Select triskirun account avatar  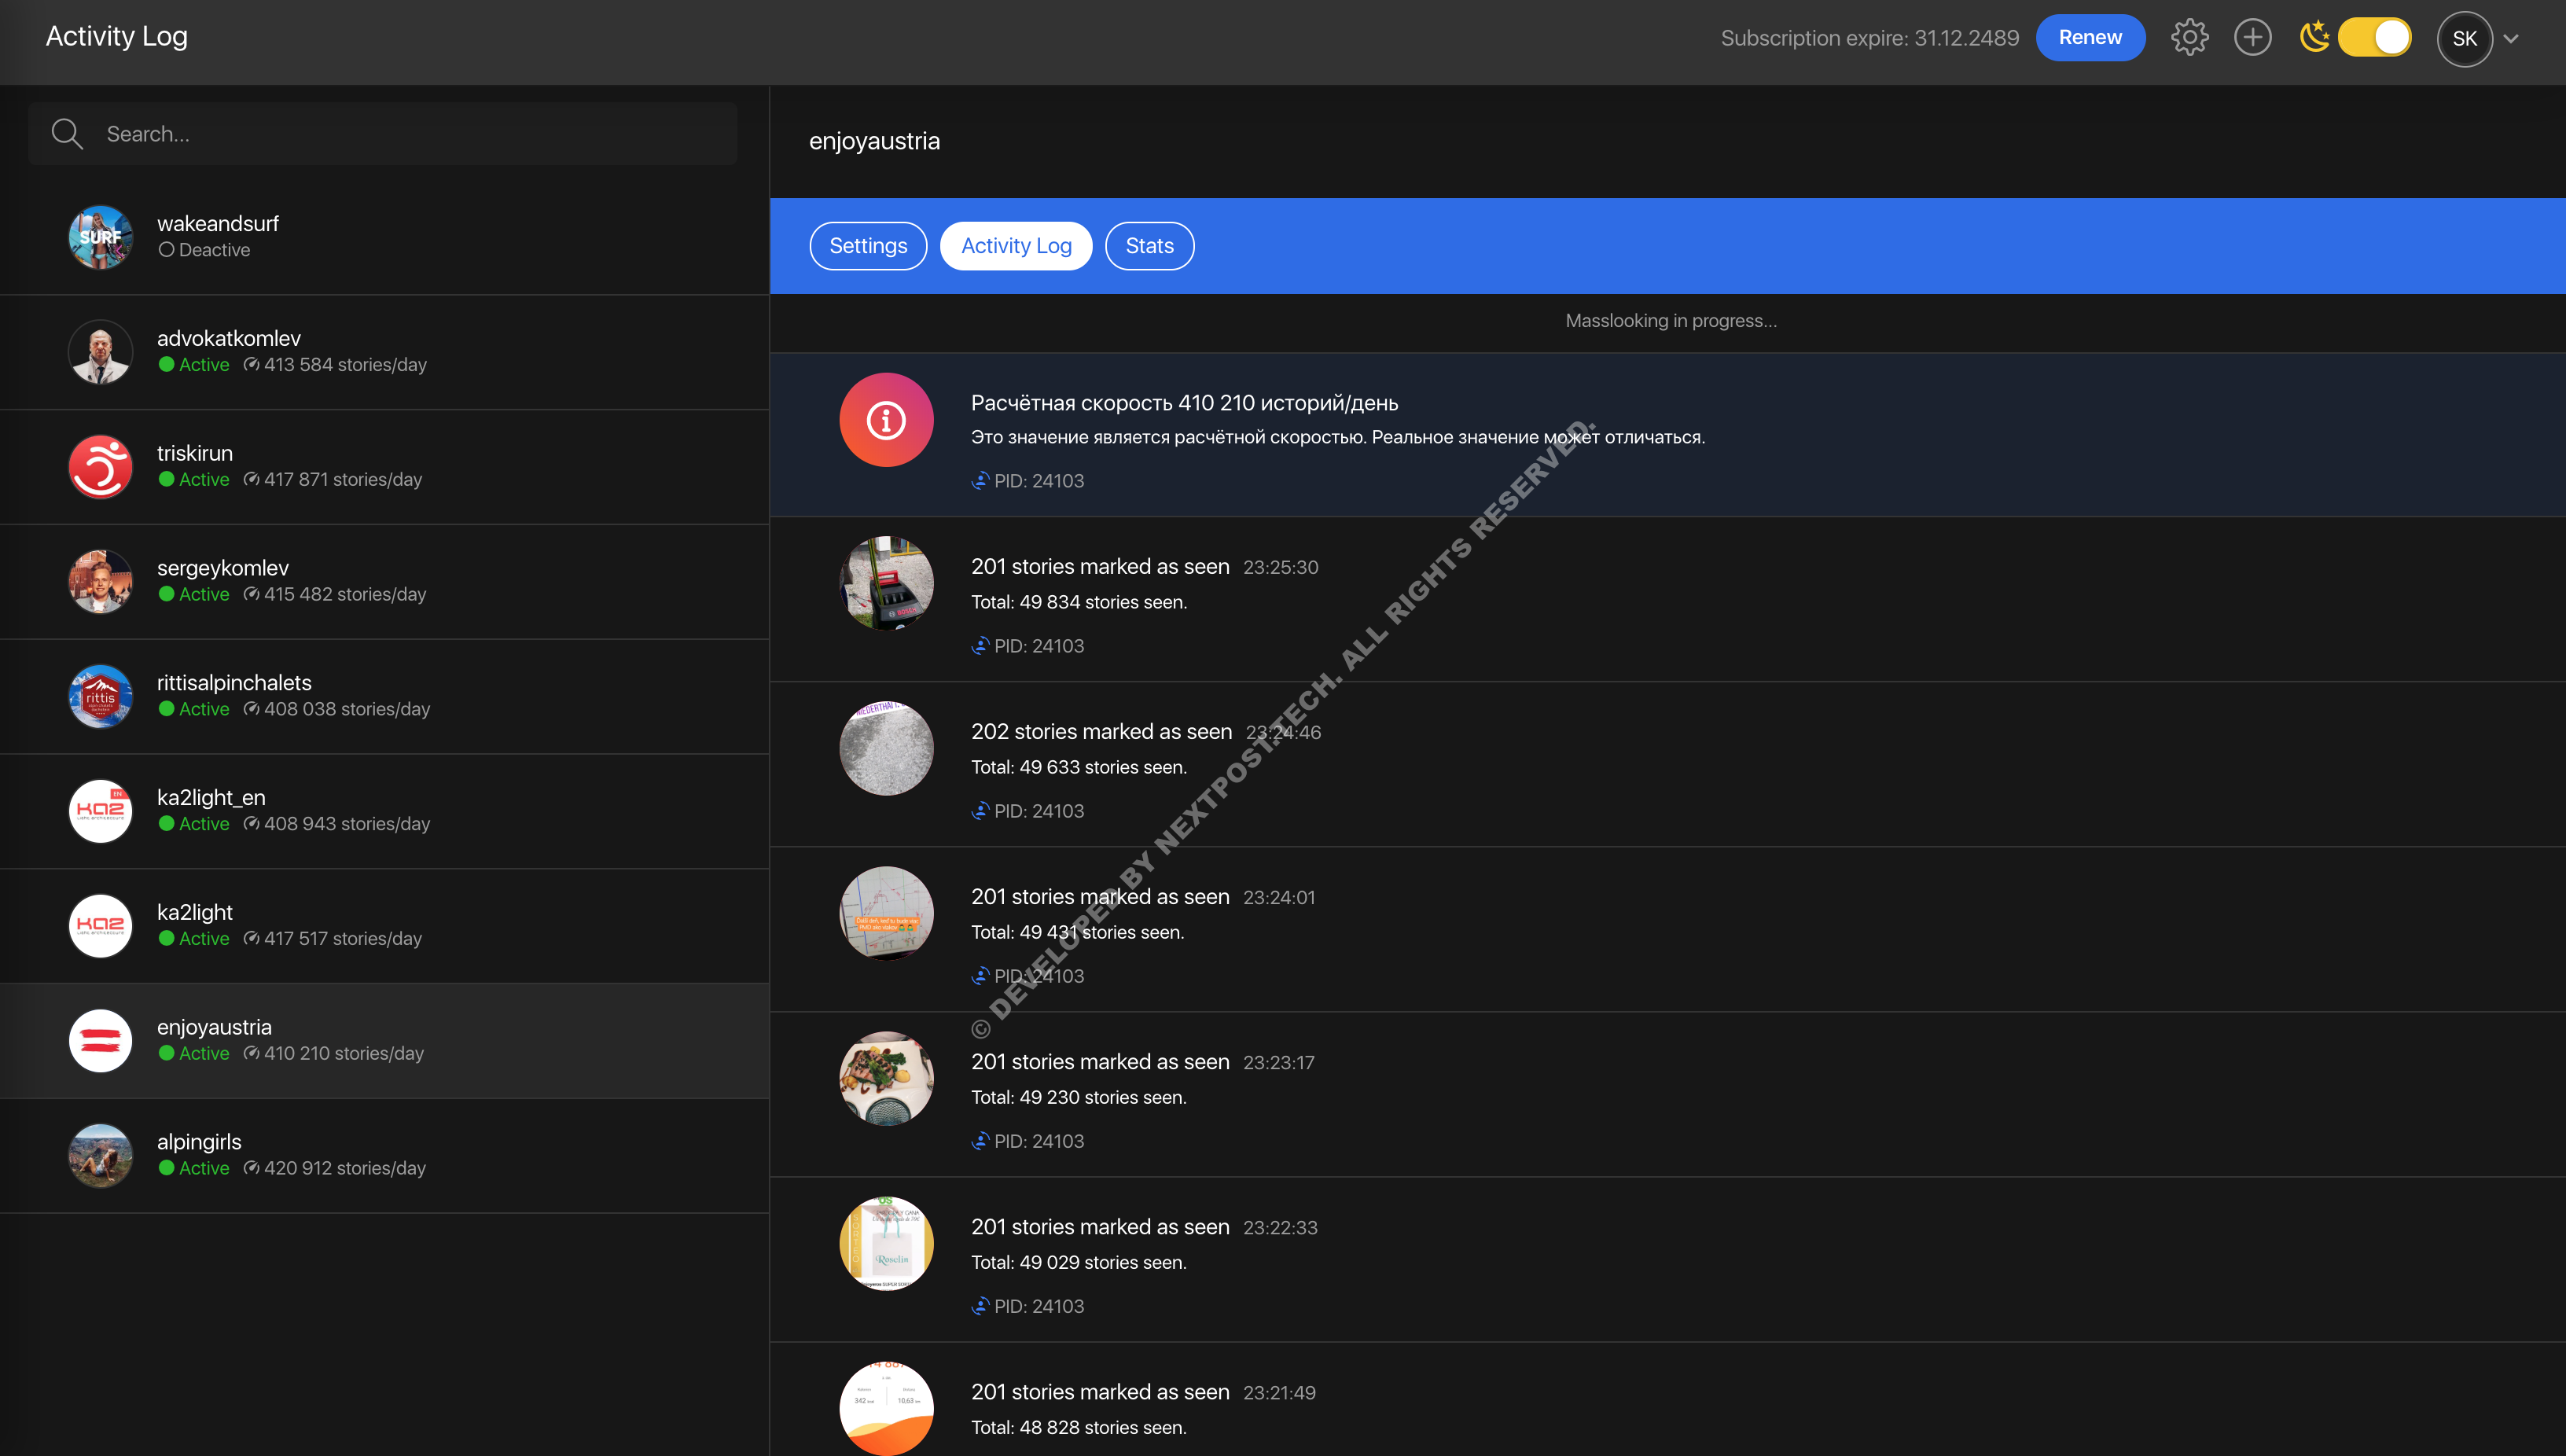point(100,466)
